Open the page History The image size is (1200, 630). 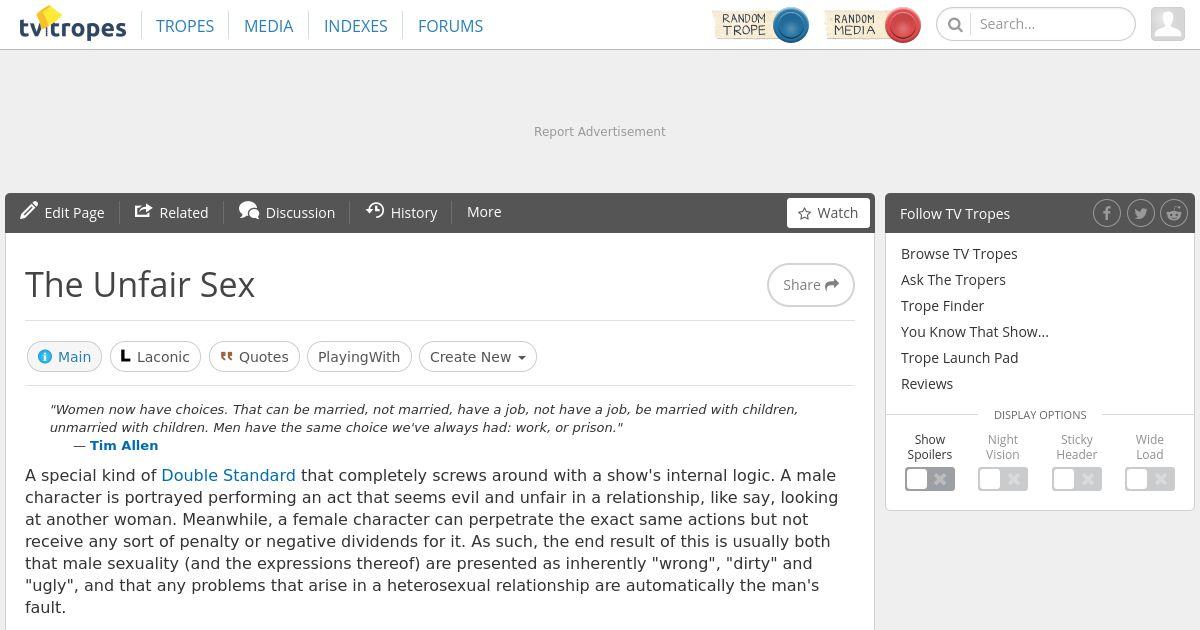point(402,212)
